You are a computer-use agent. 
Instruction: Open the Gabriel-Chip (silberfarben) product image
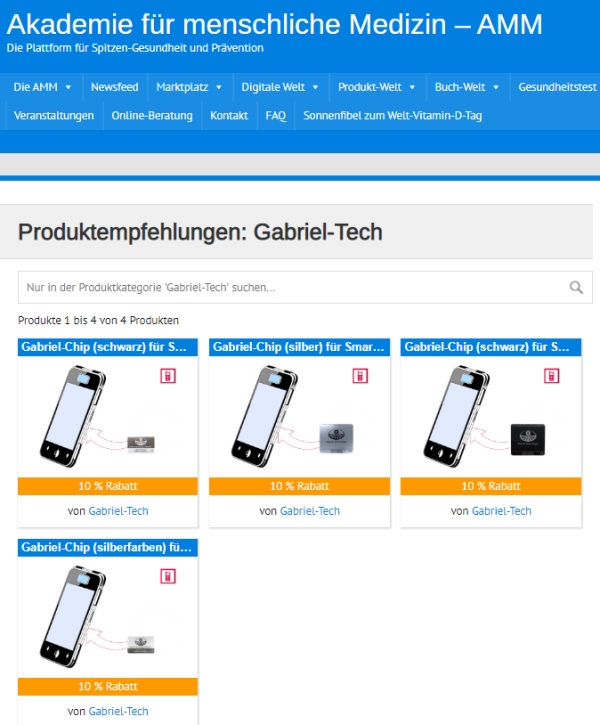(x=108, y=617)
